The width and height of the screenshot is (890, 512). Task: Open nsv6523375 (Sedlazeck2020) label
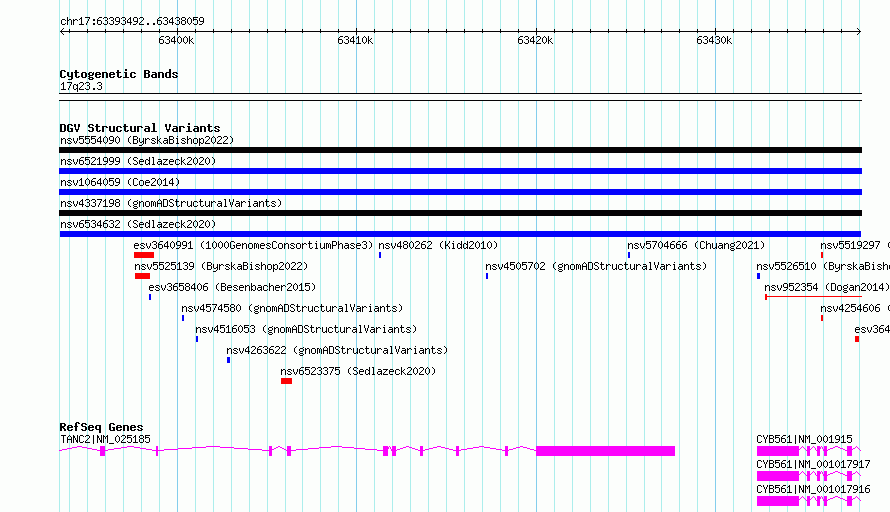coord(358,371)
